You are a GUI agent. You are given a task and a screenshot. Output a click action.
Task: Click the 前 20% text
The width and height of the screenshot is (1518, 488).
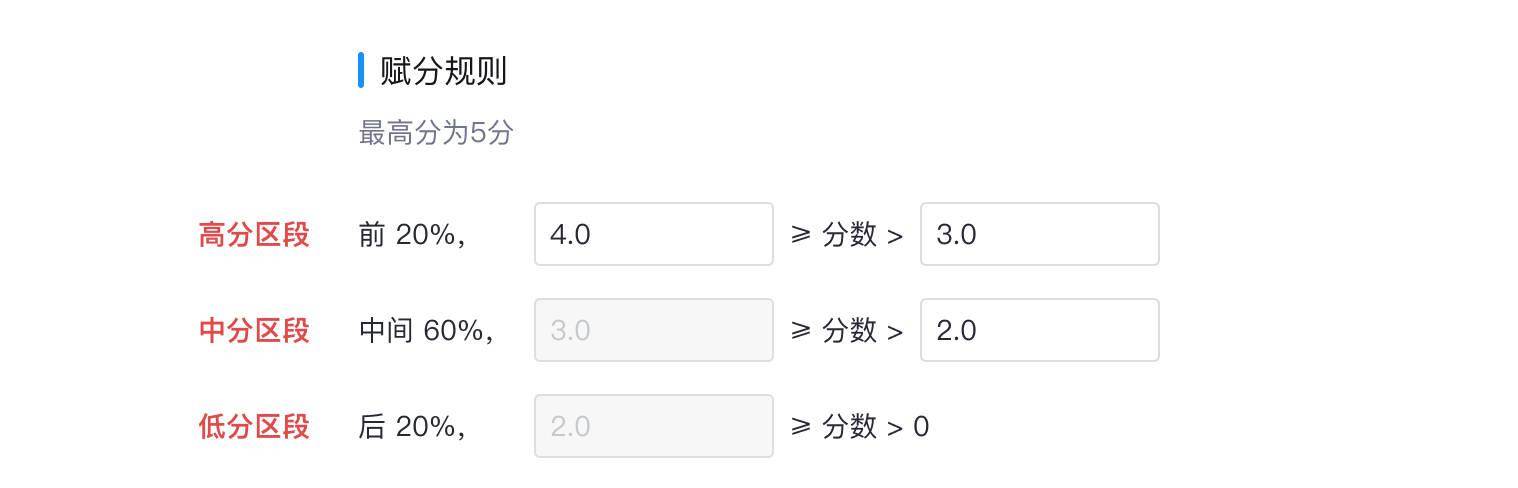411,235
